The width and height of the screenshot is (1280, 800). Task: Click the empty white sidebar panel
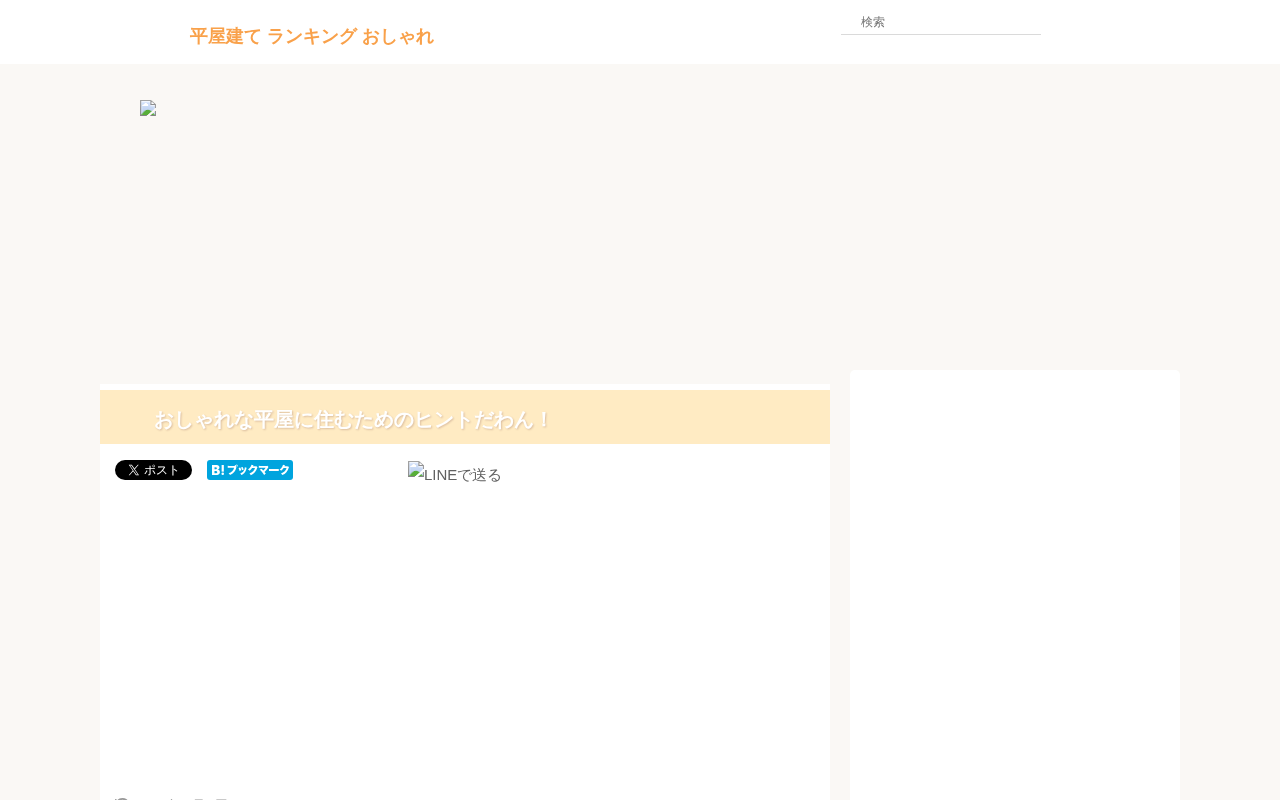[x=1015, y=585]
